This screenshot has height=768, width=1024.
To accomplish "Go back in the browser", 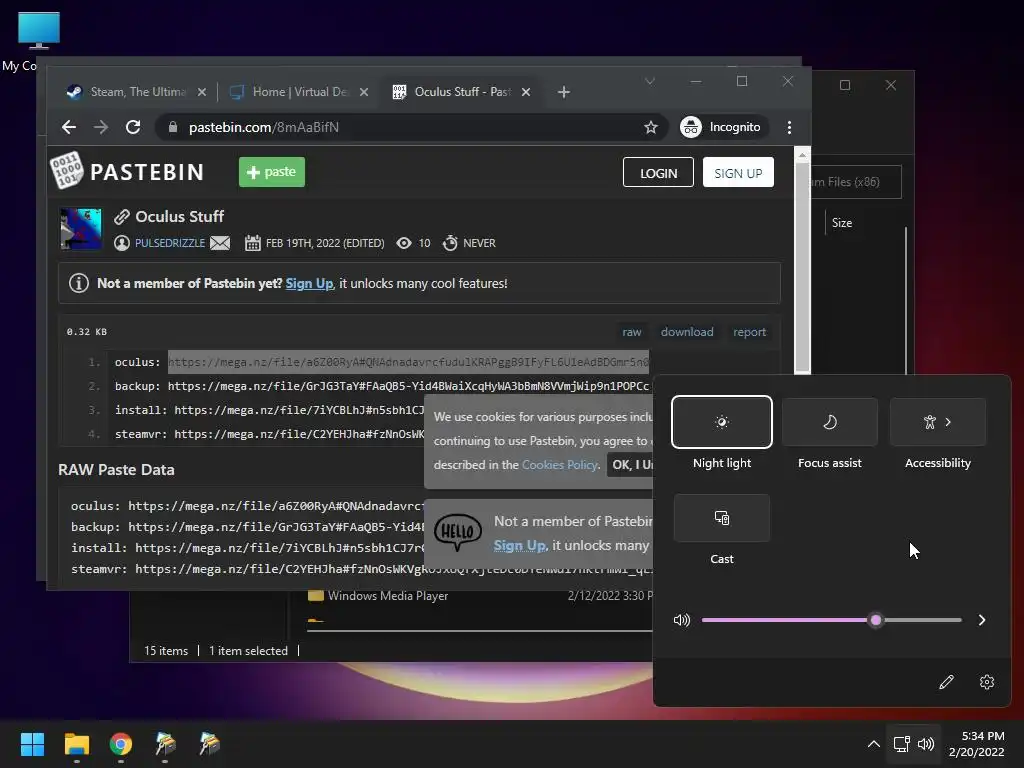I will [69, 127].
